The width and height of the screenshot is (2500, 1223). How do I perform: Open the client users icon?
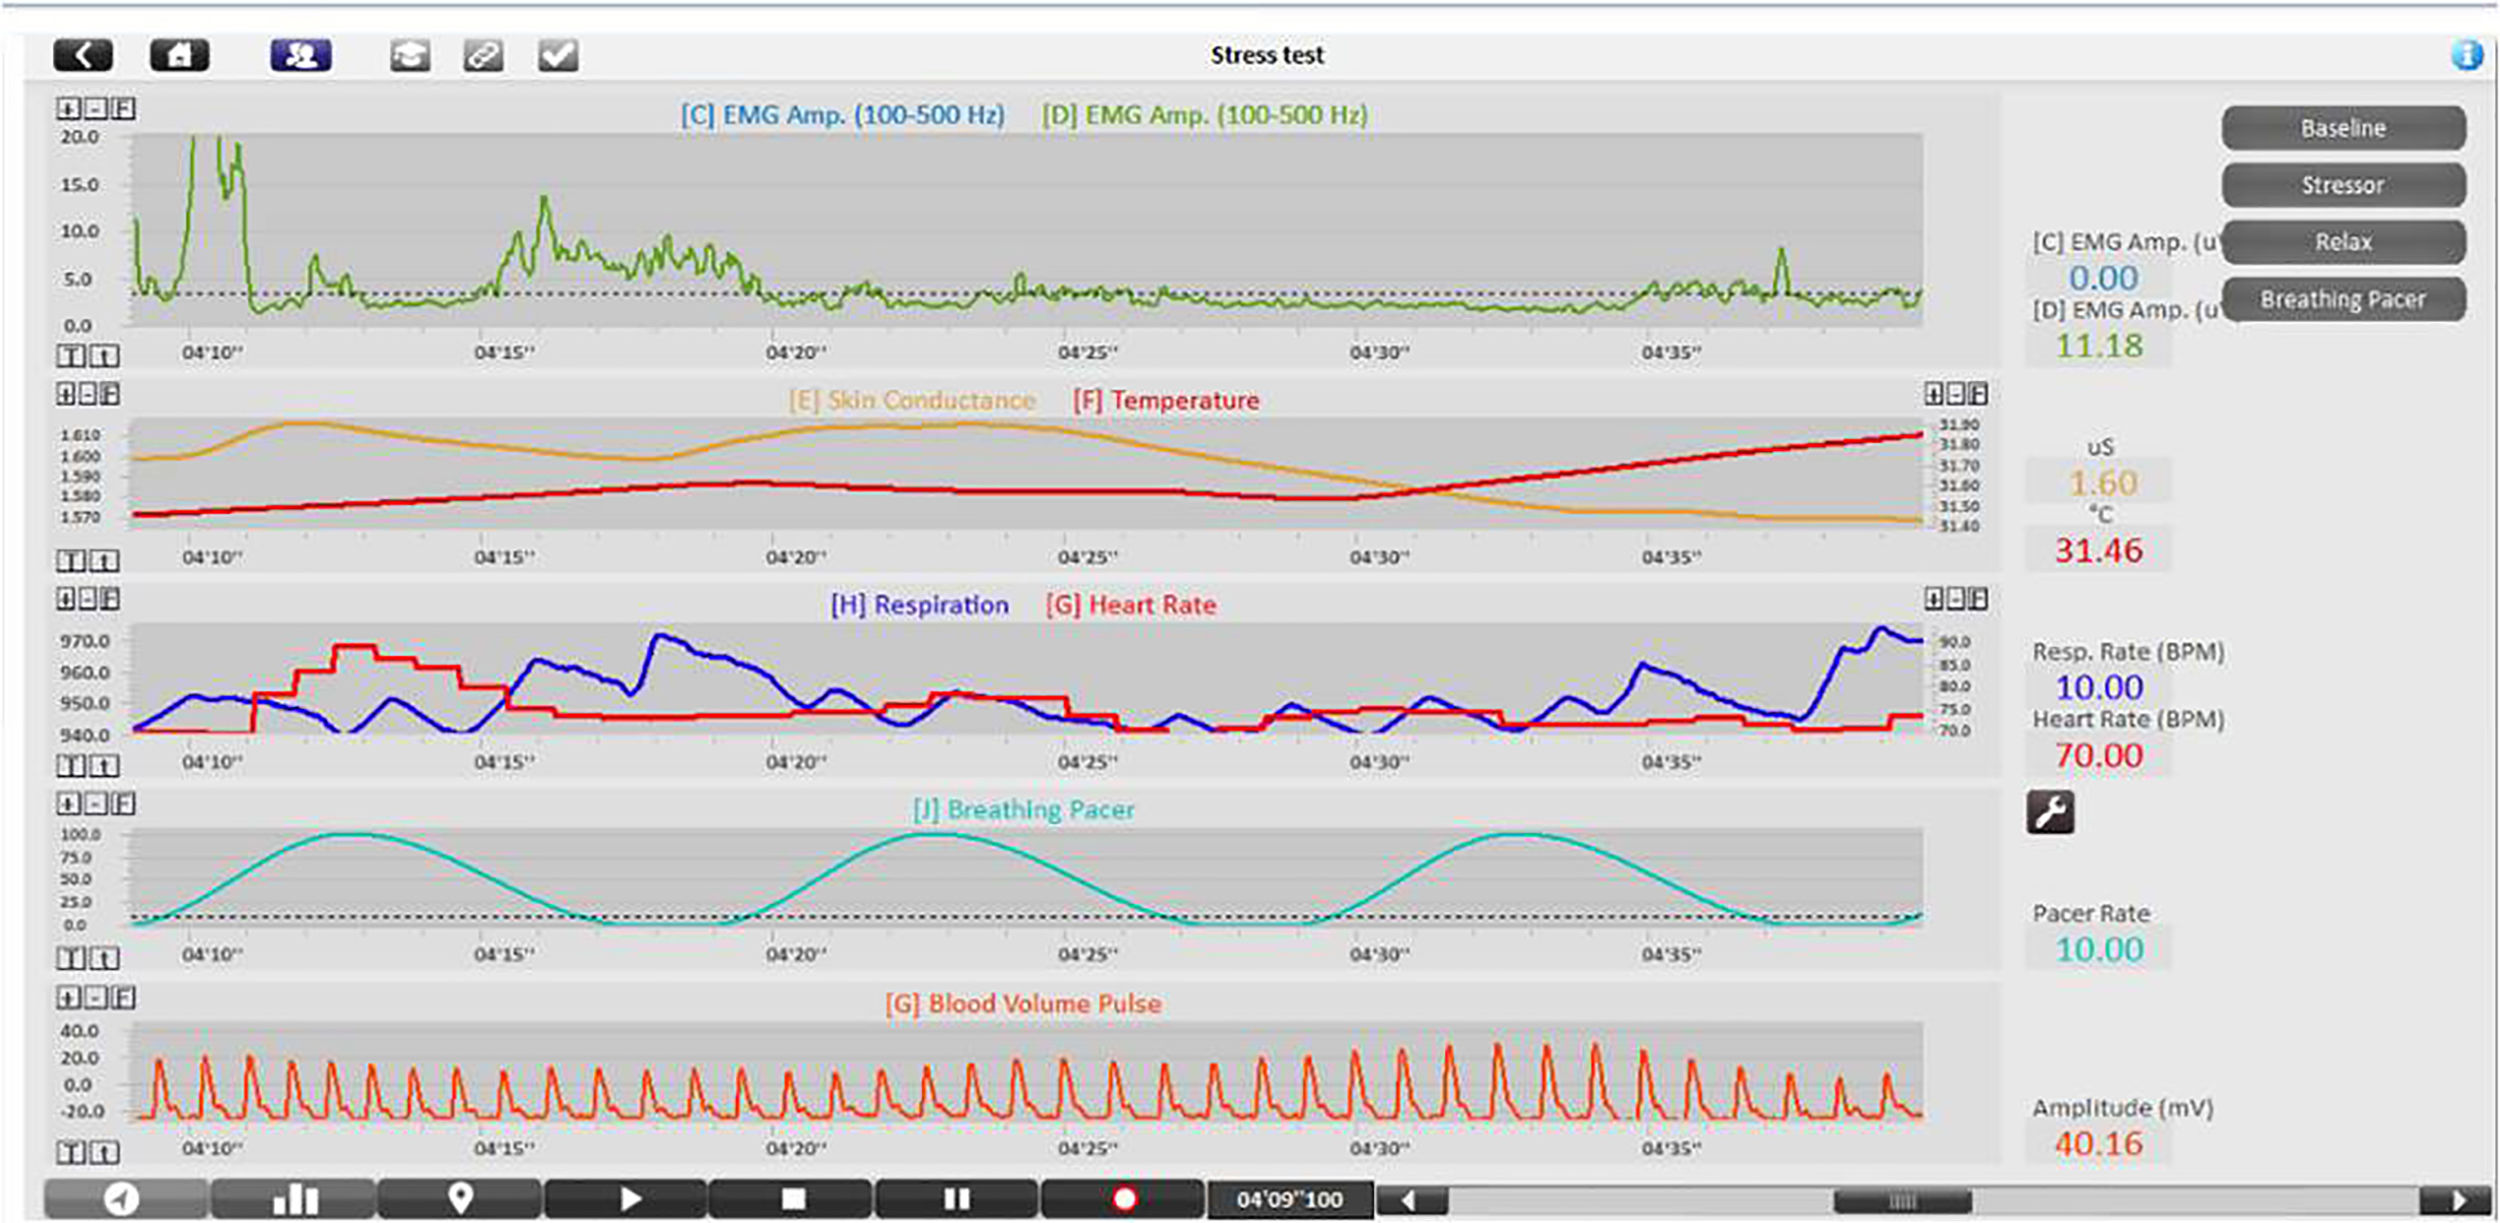pyautogui.click(x=300, y=55)
